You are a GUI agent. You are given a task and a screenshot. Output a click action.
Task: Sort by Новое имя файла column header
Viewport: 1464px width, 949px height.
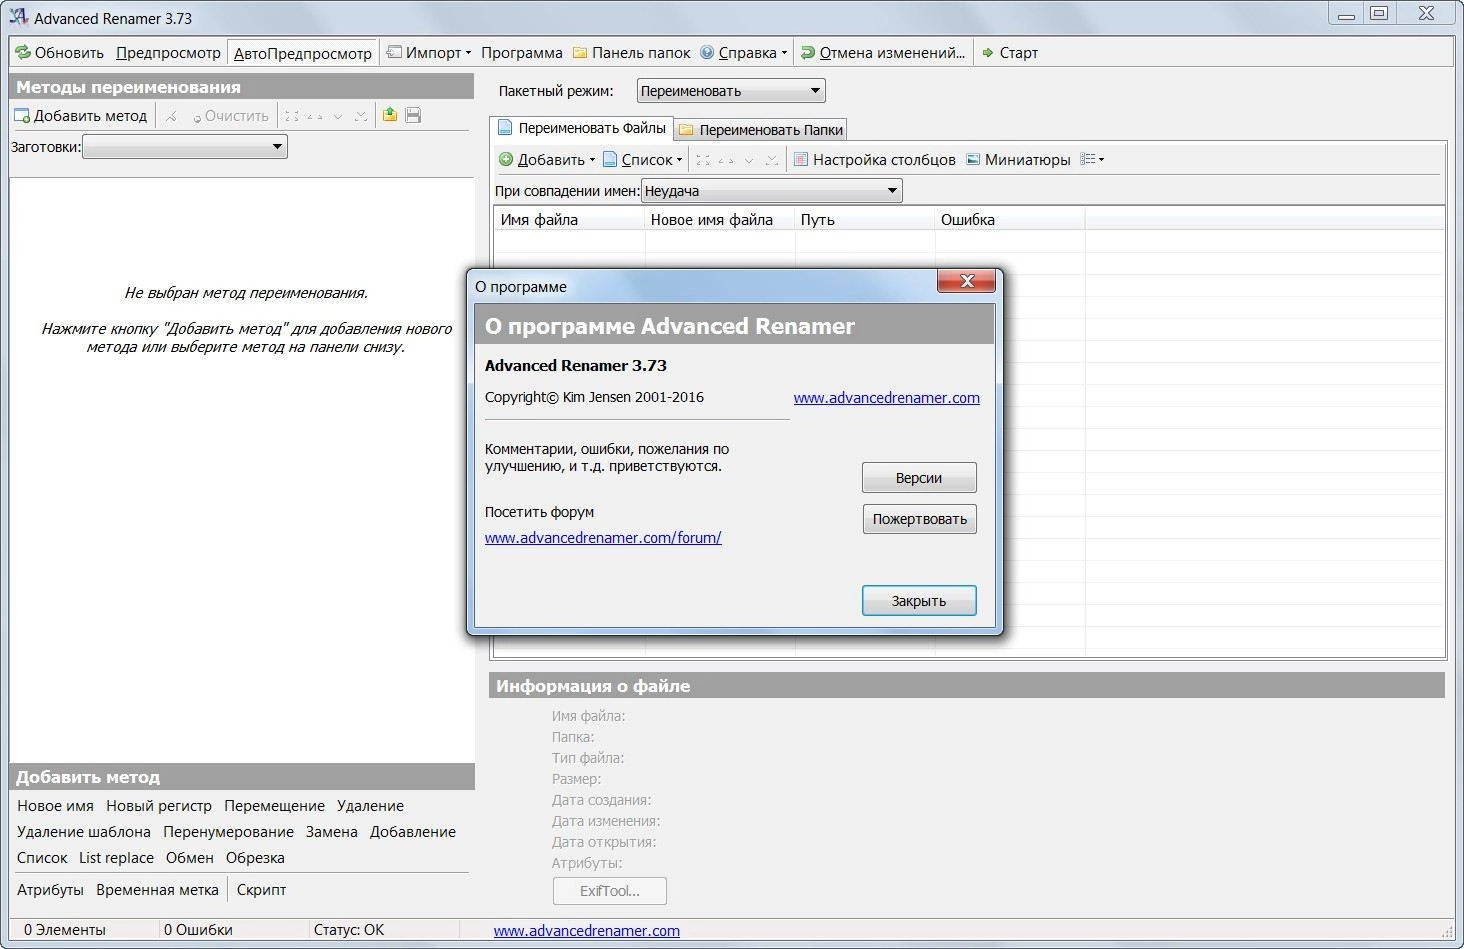point(720,220)
